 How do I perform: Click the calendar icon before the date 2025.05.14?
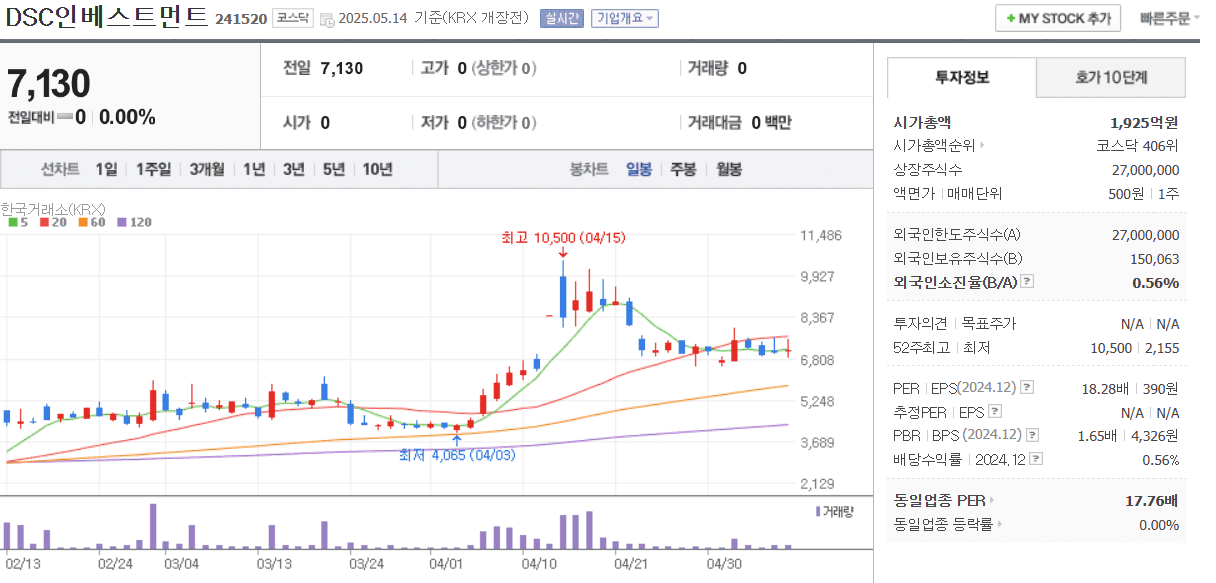tap(327, 18)
